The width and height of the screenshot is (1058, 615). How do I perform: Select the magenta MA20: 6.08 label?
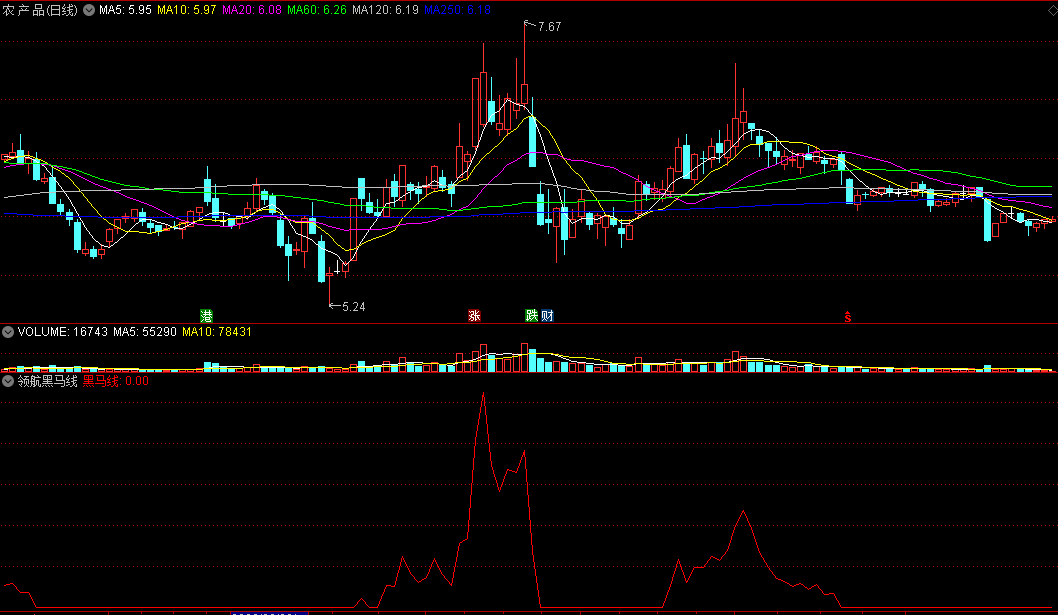(x=252, y=10)
